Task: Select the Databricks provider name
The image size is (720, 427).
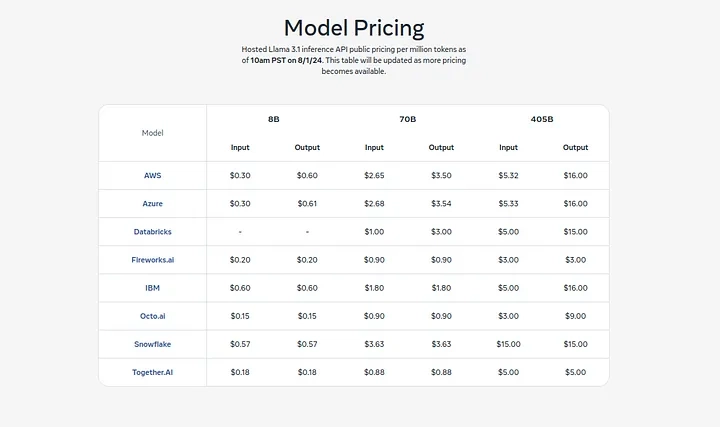Action: click(x=152, y=231)
